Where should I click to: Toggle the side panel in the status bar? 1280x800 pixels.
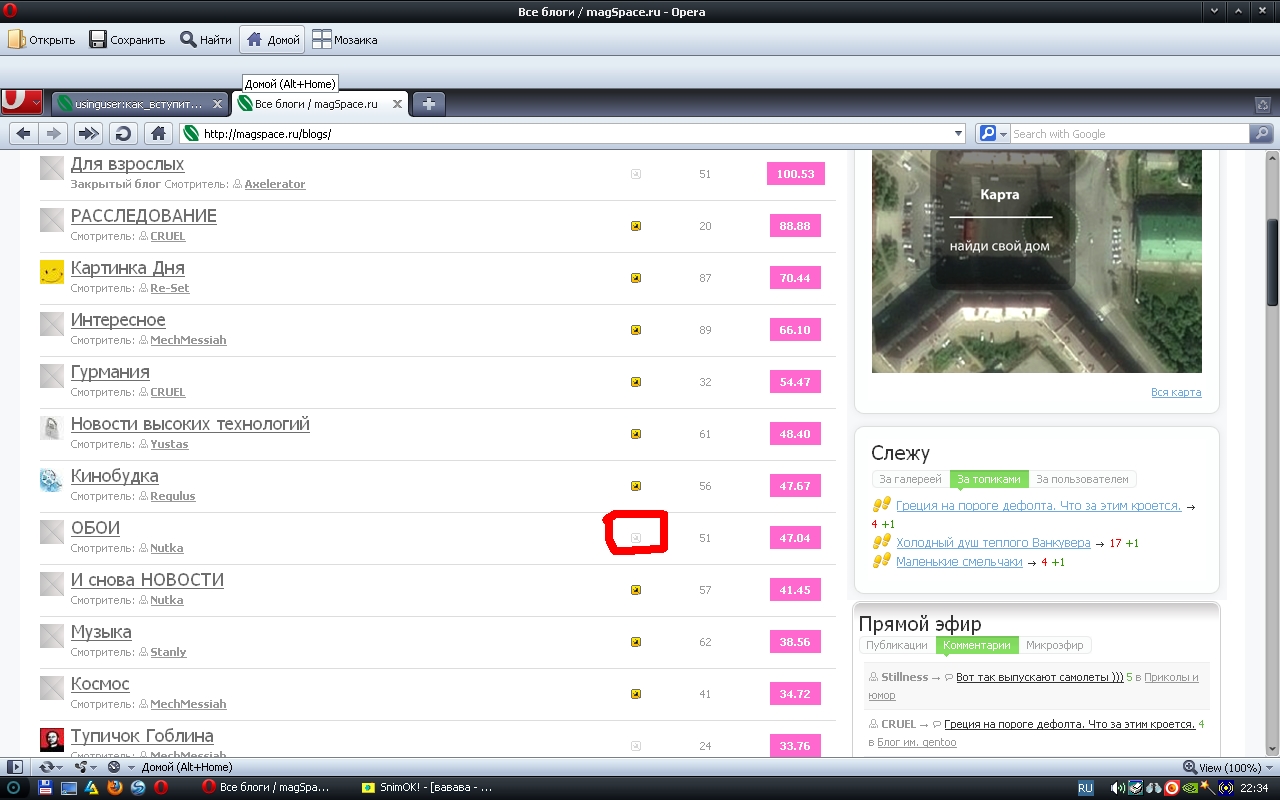pyautogui.click(x=14, y=767)
